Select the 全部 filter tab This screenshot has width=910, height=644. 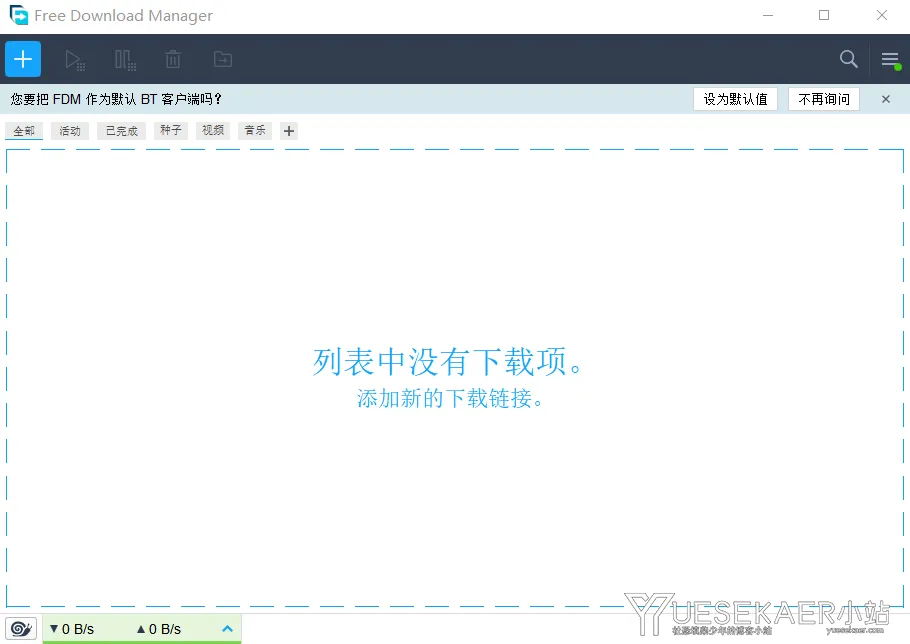(x=24, y=131)
